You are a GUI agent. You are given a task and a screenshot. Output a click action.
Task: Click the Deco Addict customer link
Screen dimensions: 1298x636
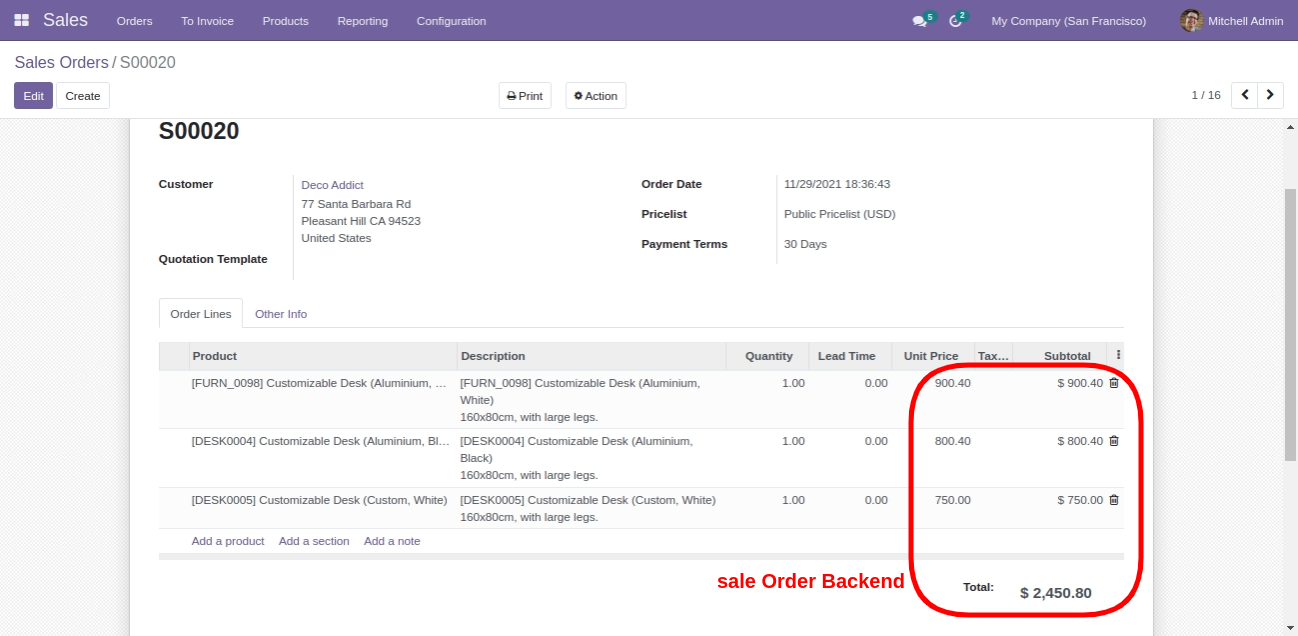[332, 185]
